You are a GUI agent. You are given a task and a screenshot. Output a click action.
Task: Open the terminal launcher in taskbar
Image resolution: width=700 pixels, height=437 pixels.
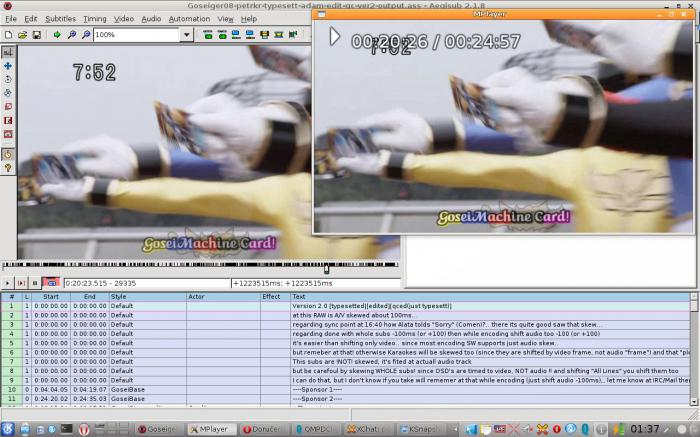67,429
